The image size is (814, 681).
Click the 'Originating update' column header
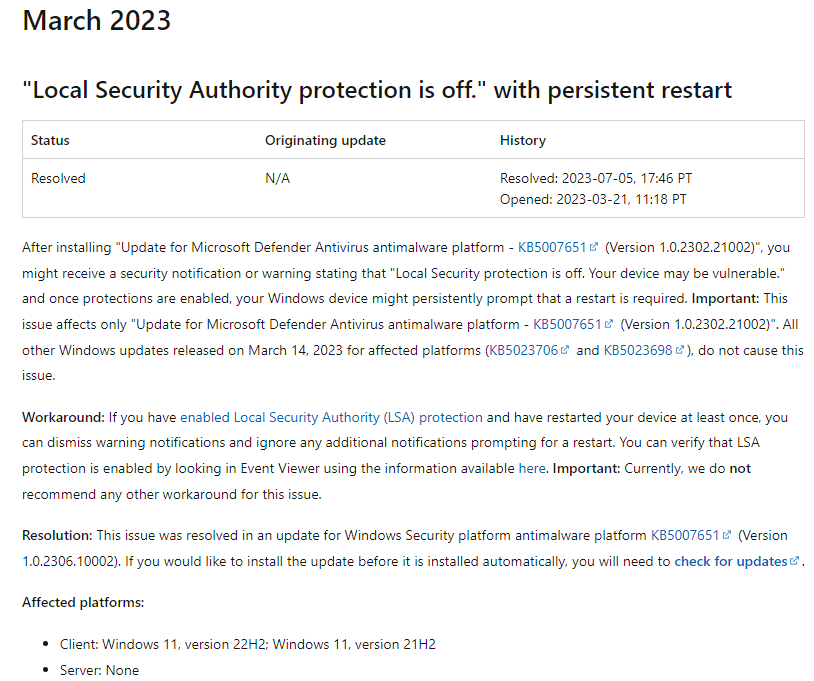[325, 140]
